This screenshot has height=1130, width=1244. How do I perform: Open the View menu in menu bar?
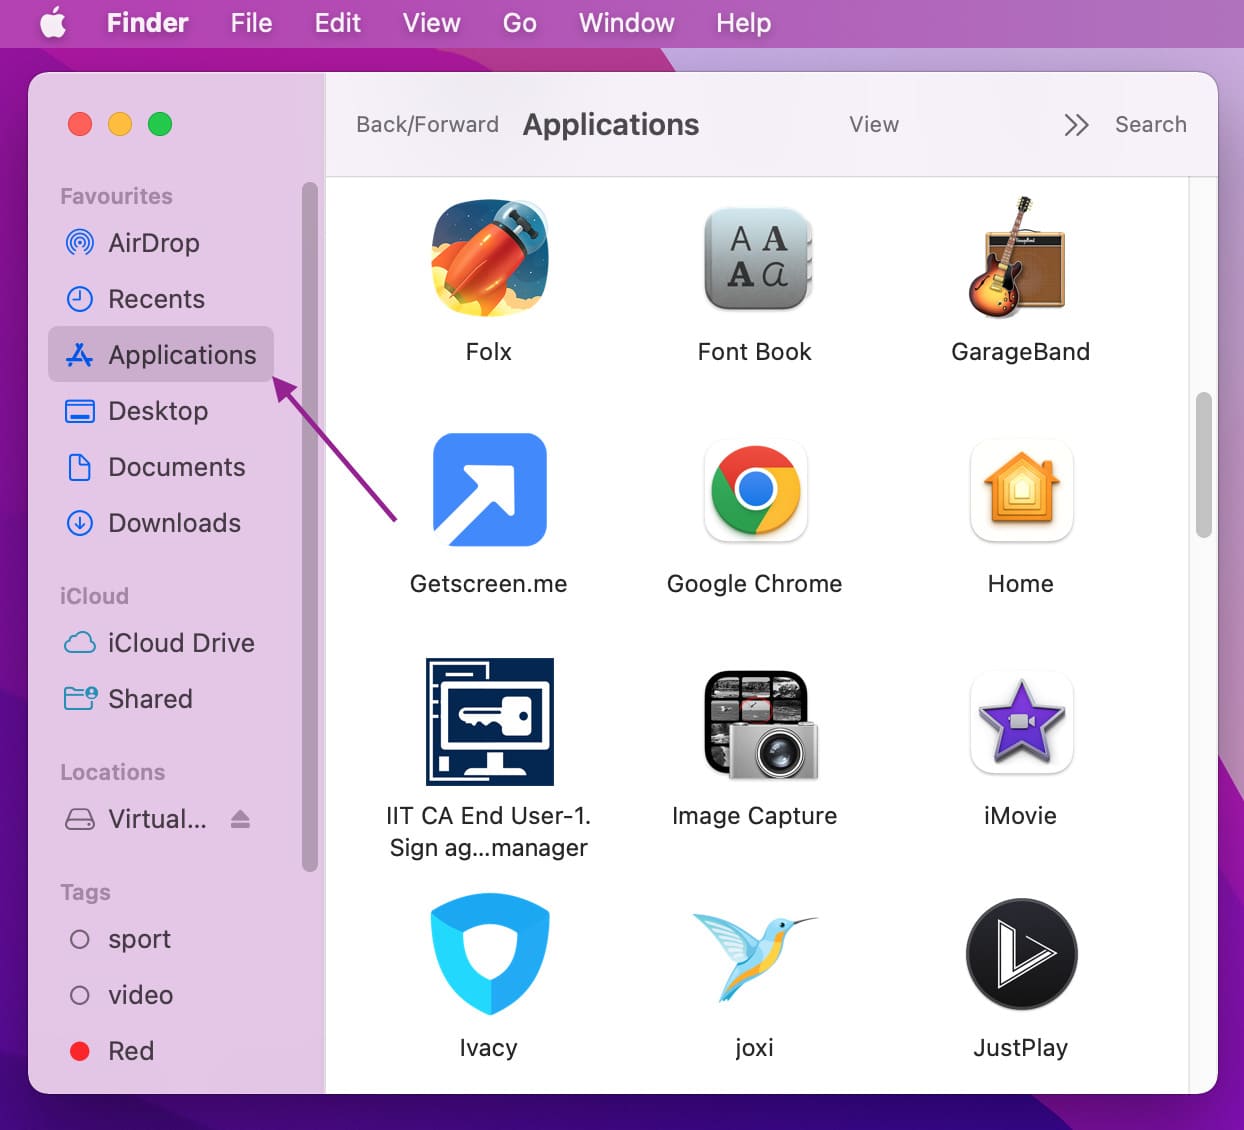tap(432, 22)
